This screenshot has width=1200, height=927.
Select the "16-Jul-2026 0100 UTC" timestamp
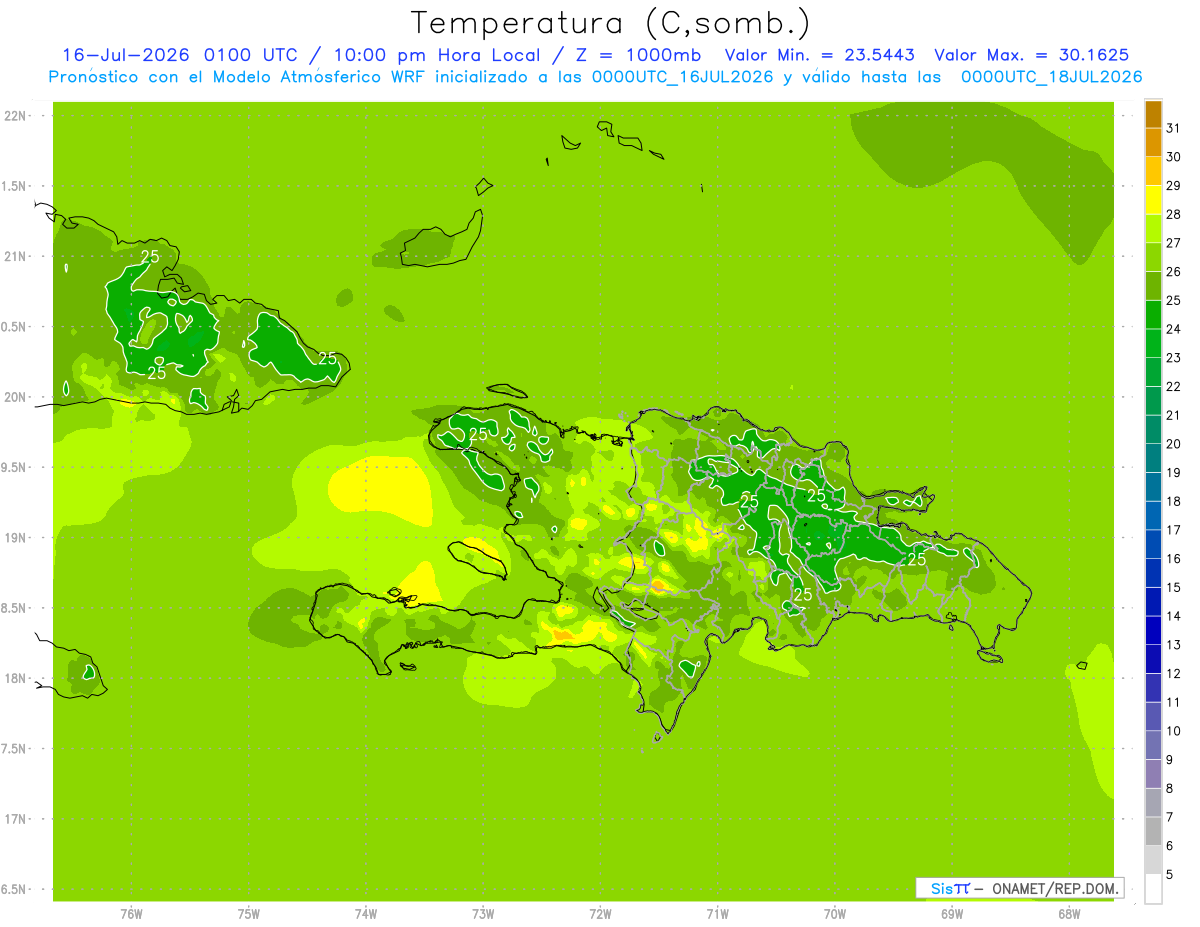pyautogui.click(x=179, y=55)
